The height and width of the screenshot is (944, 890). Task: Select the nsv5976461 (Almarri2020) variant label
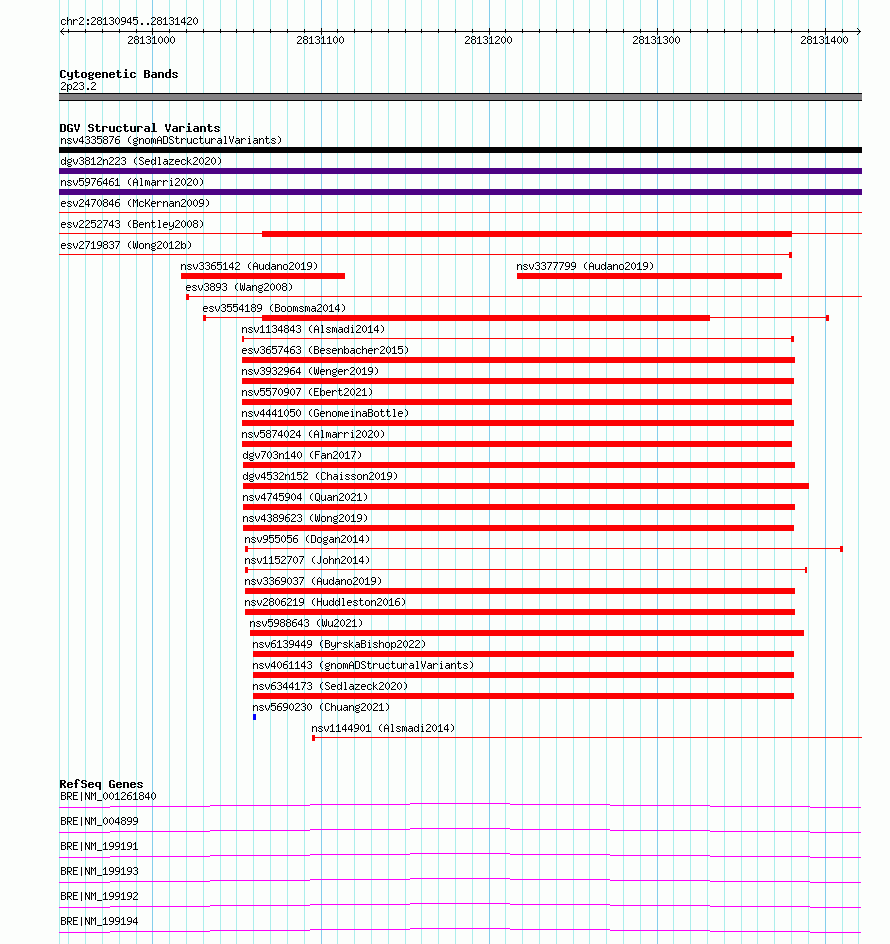(x=132, y=182)
